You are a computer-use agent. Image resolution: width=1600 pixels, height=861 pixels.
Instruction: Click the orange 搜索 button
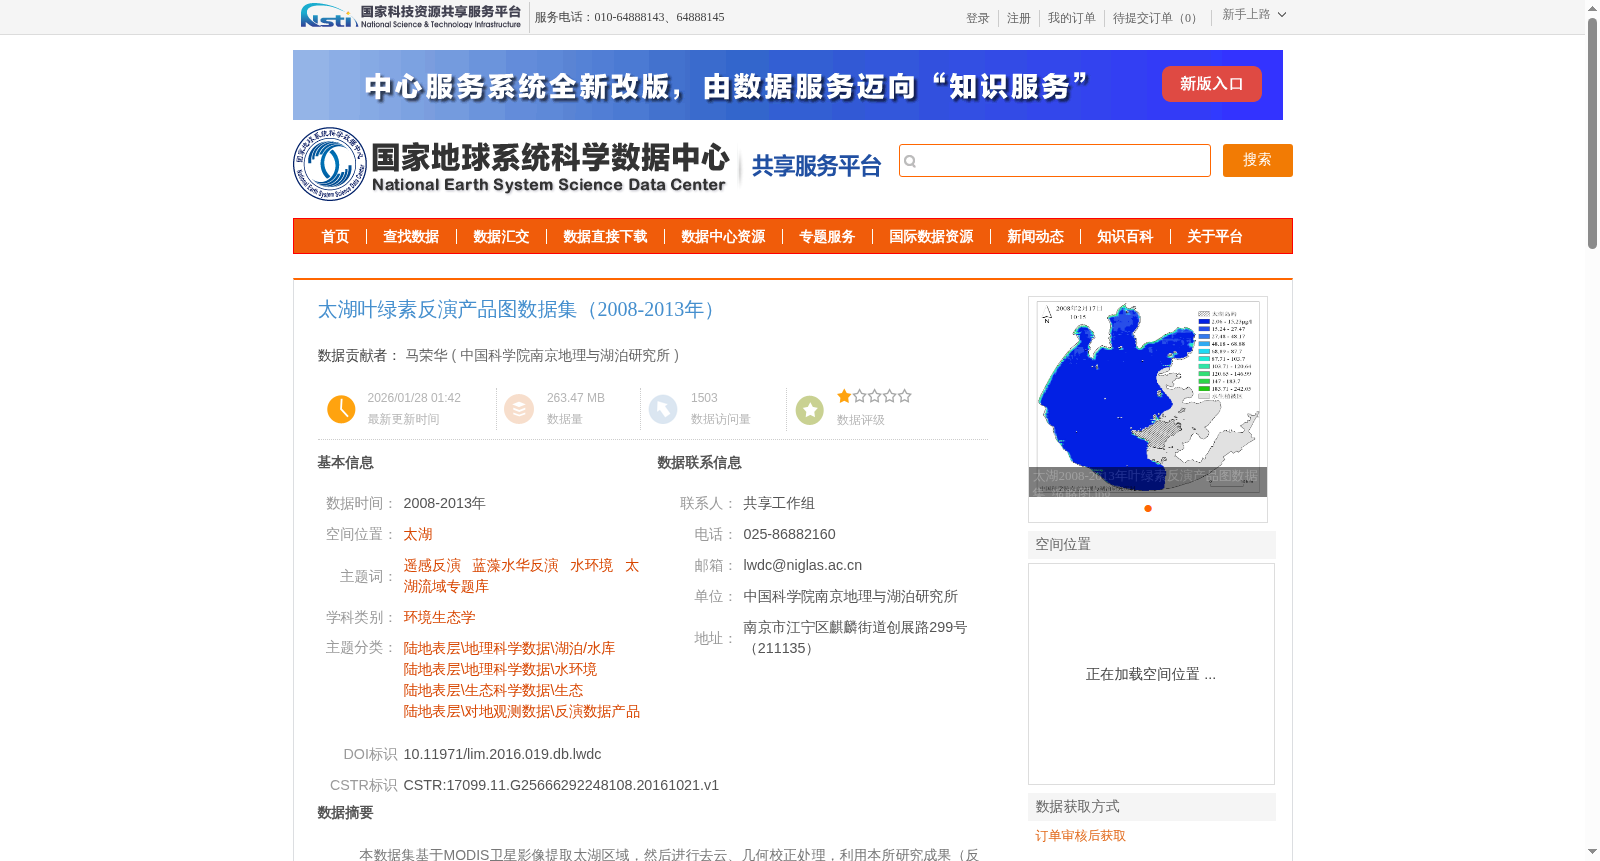(1257, 160)
